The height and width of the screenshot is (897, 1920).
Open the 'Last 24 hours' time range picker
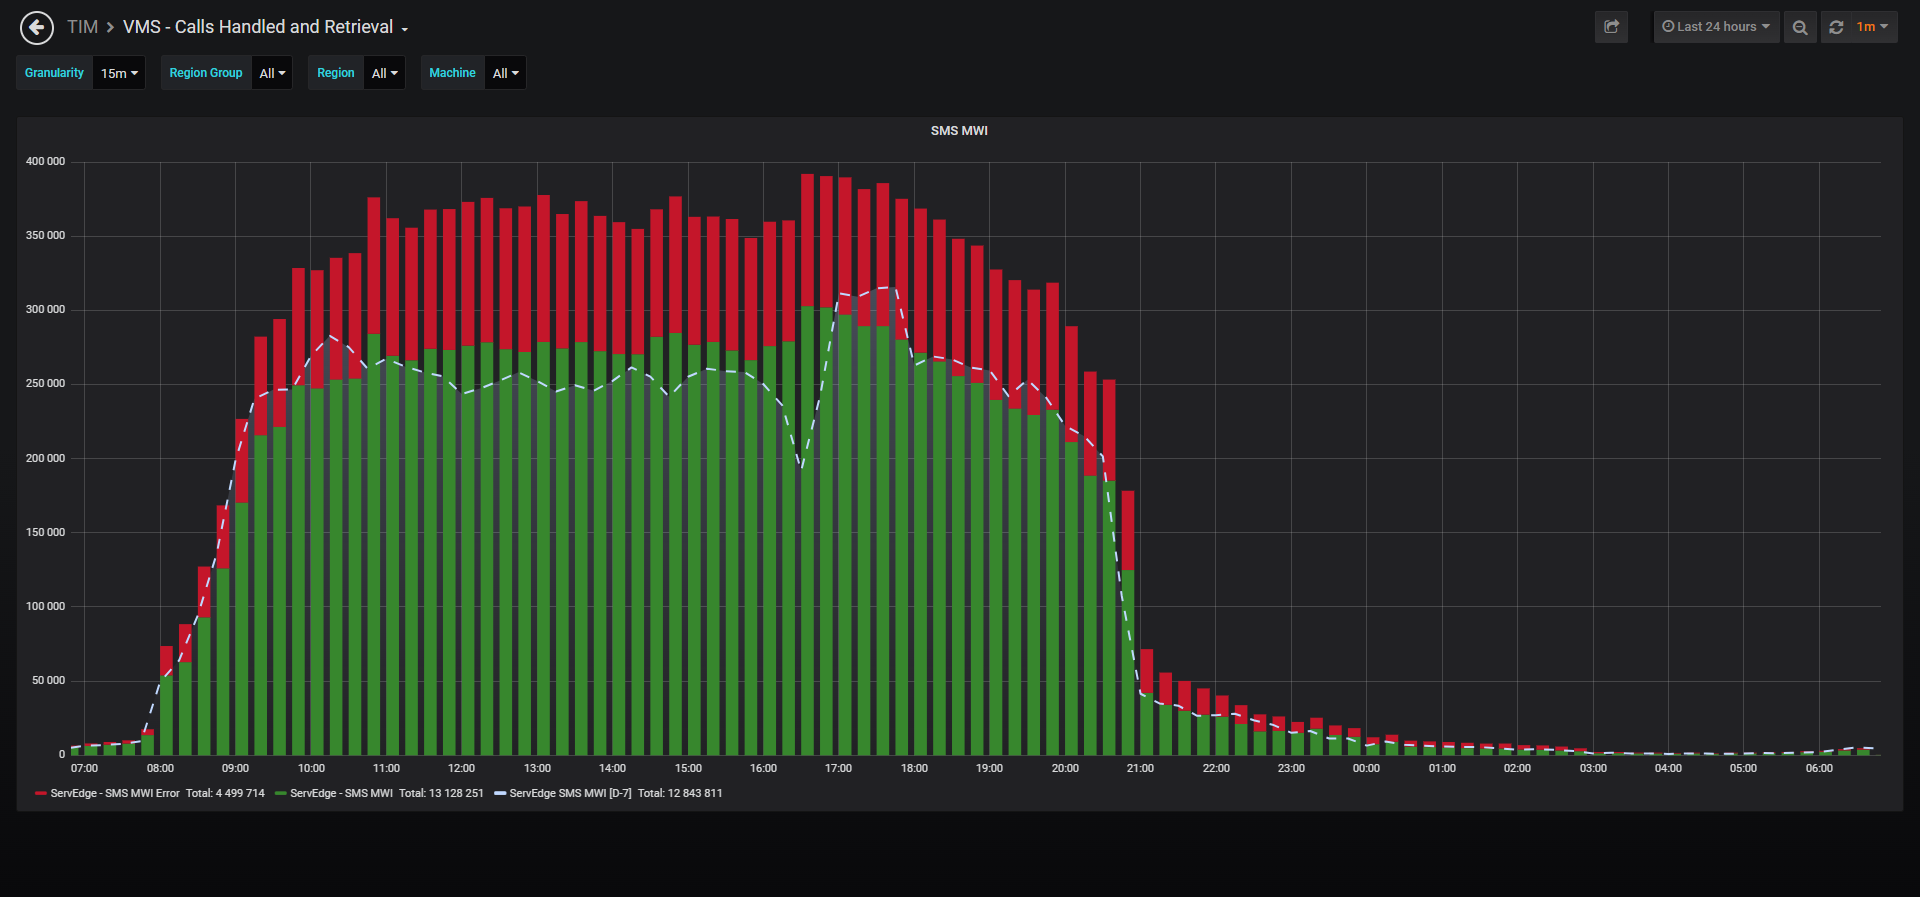click(1716, 27)
